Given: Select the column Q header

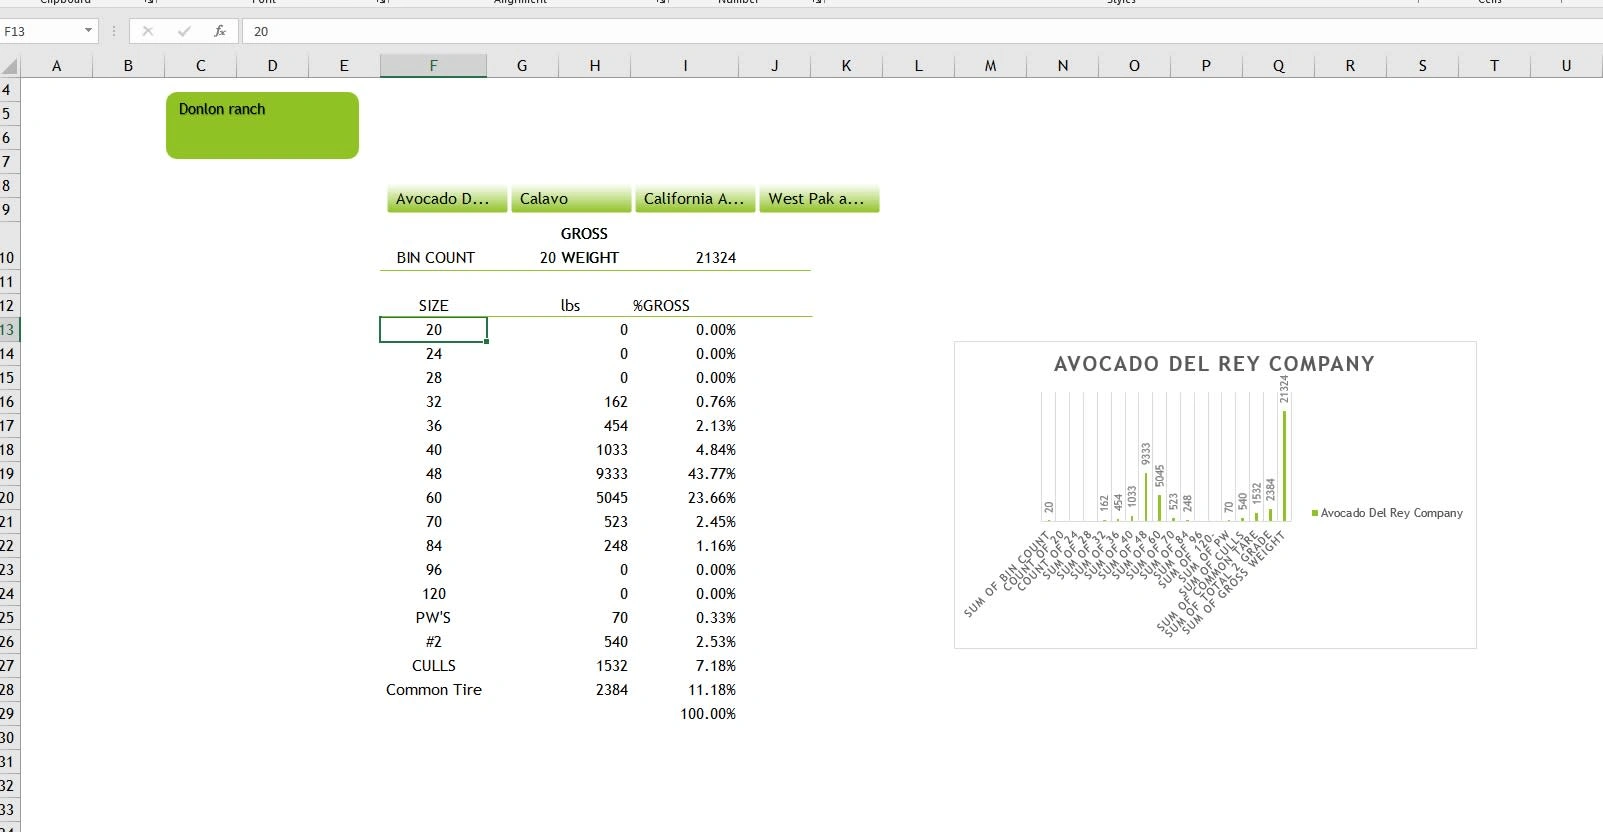Looking at the screenshot, I should point(1278,66).
